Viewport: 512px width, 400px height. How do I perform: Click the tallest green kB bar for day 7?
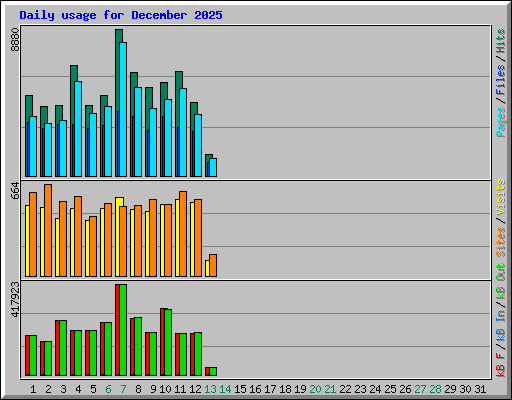(123, 330)
